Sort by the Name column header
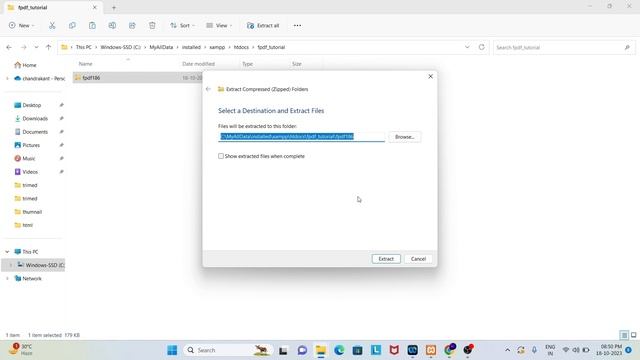Viewport: 640px width, 360px height. pos(85,64)
